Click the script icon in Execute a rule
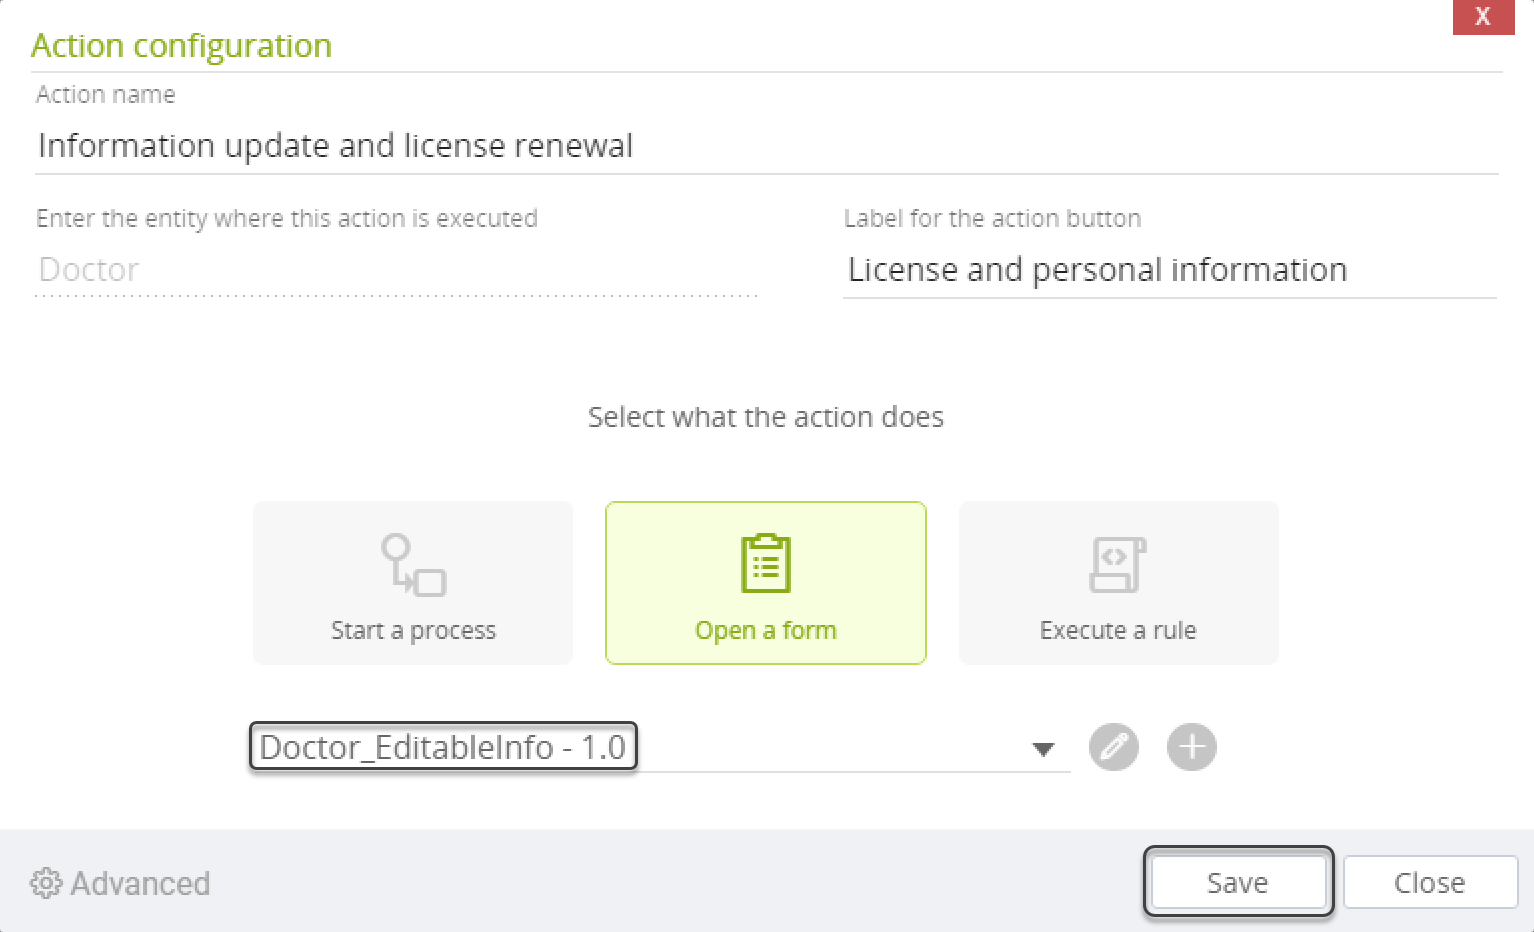Viewport: 1534px width, 932px height. click(x=1118, y=565)
